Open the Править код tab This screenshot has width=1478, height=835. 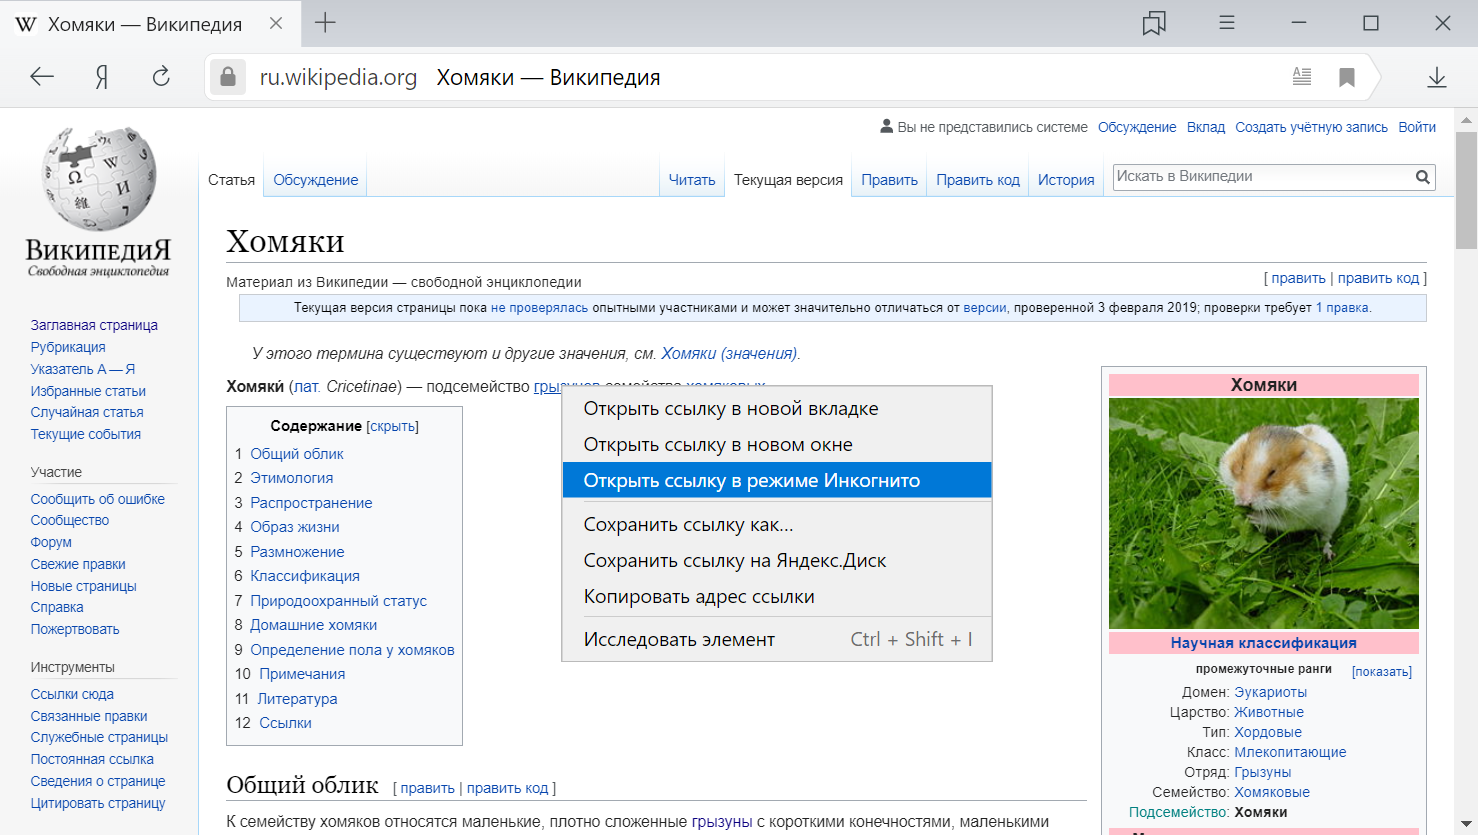[x=978, y=180]
